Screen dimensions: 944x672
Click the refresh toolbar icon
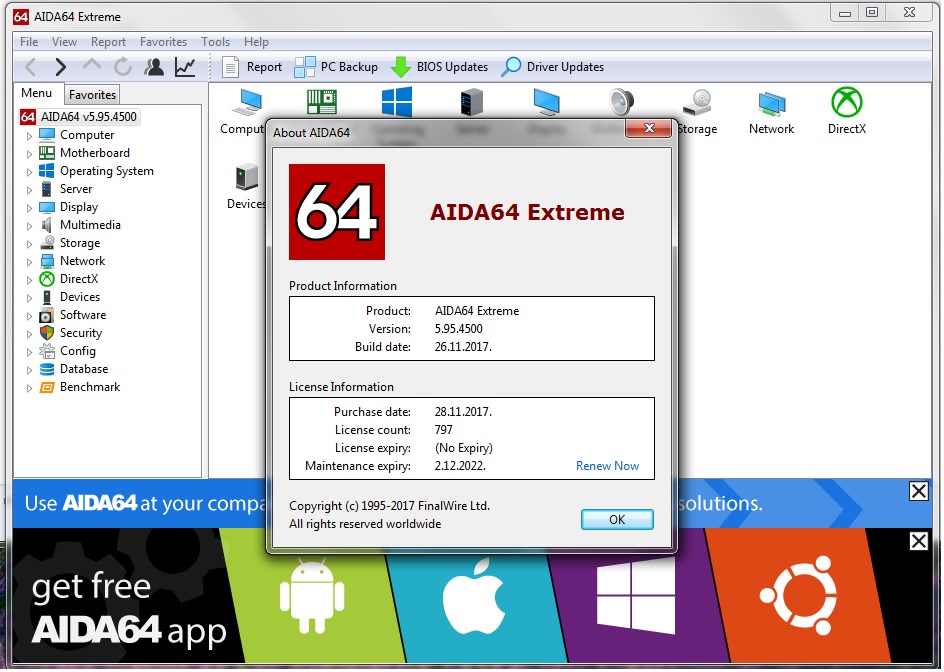[x=123, y=67]
